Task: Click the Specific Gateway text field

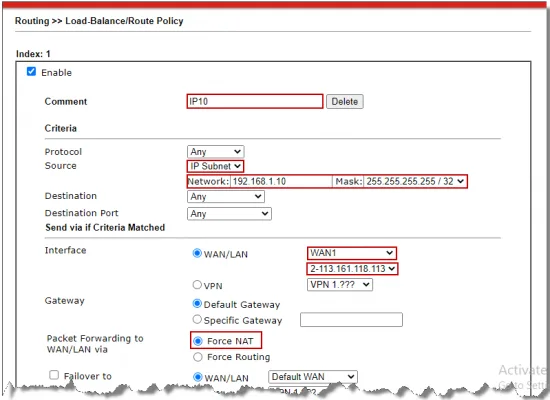Action: pyautogui.click(x=351, y=320)
